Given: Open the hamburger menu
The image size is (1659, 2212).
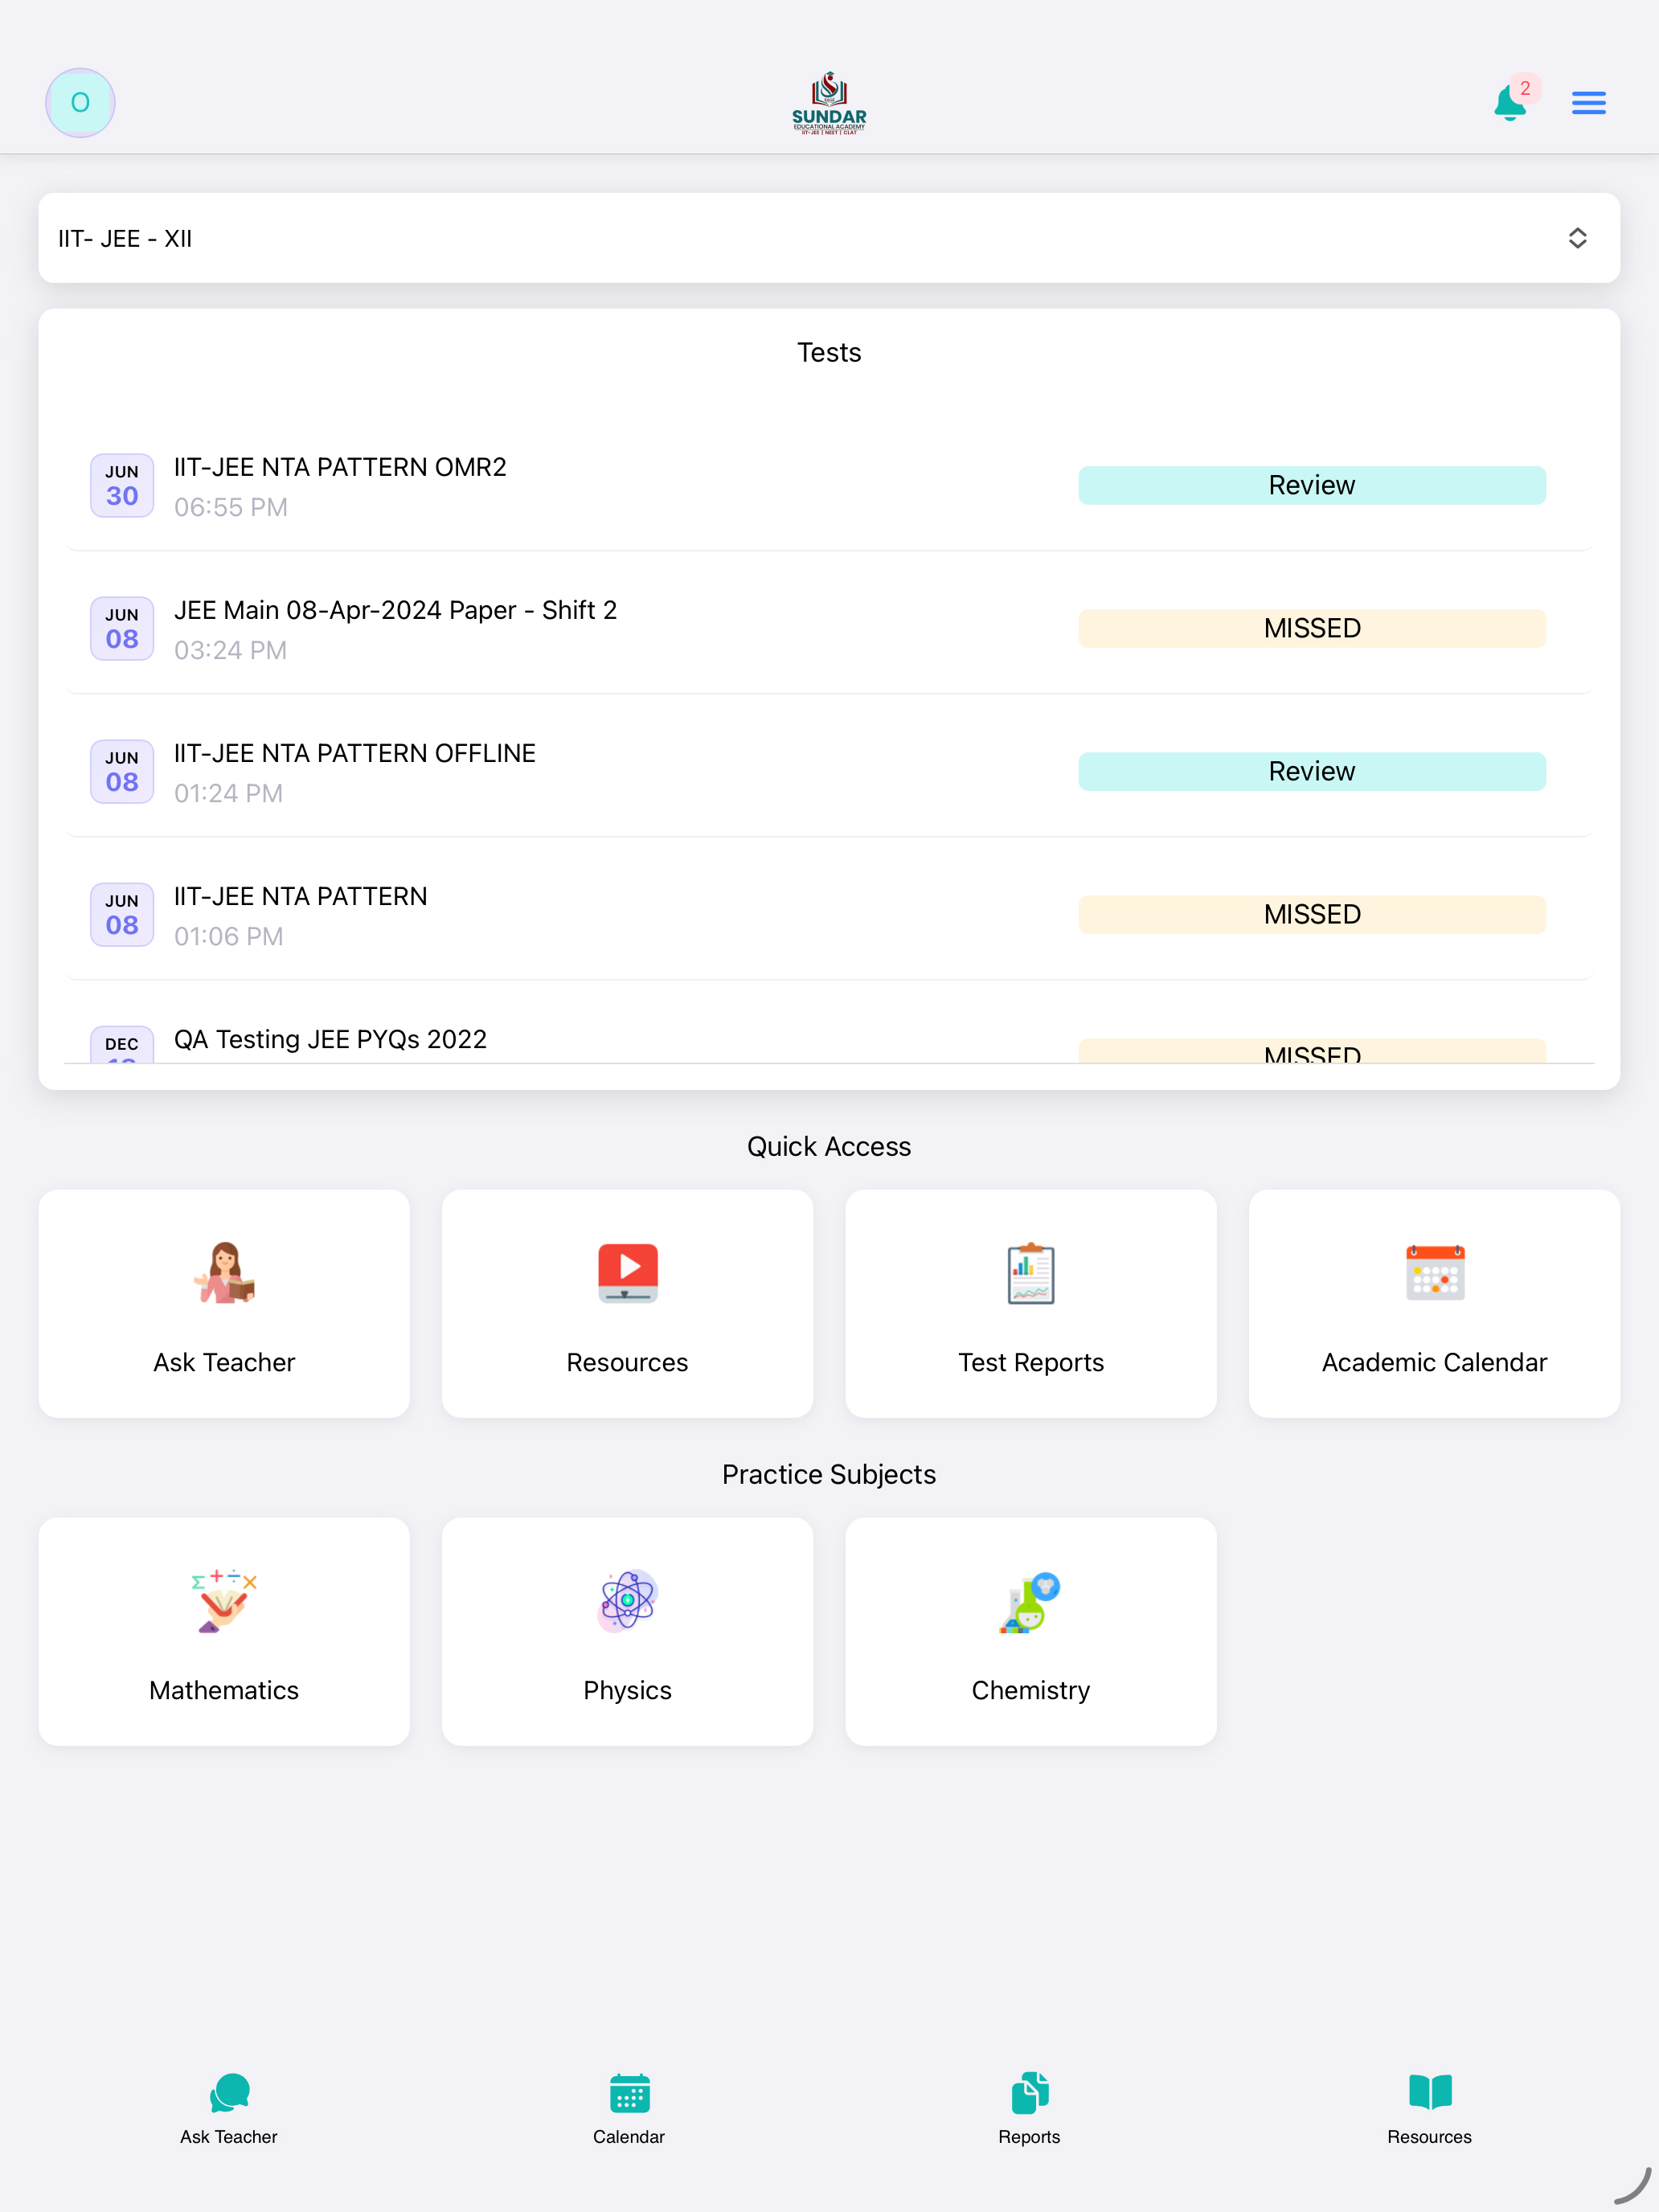Looking at the screenshot, I should (x=1588, y=102).
